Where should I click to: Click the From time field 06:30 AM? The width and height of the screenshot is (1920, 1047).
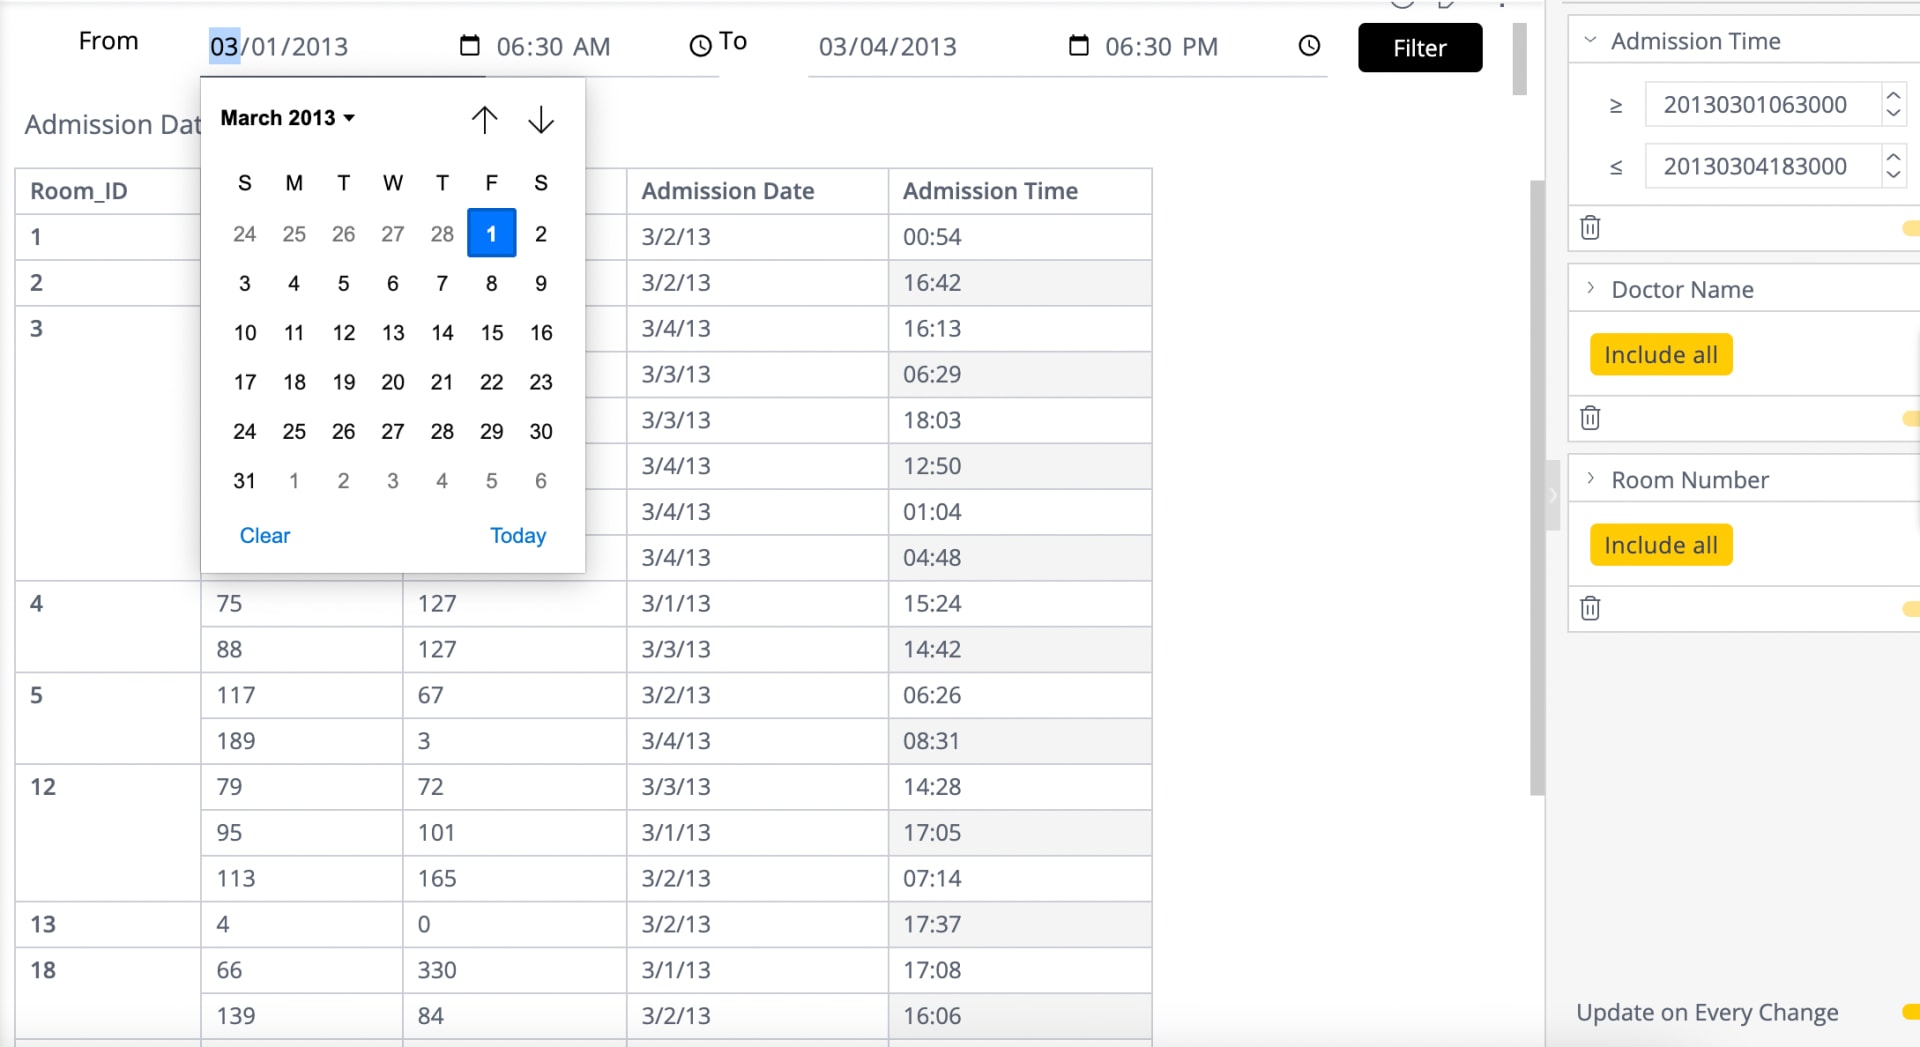(x=553, y=46)
